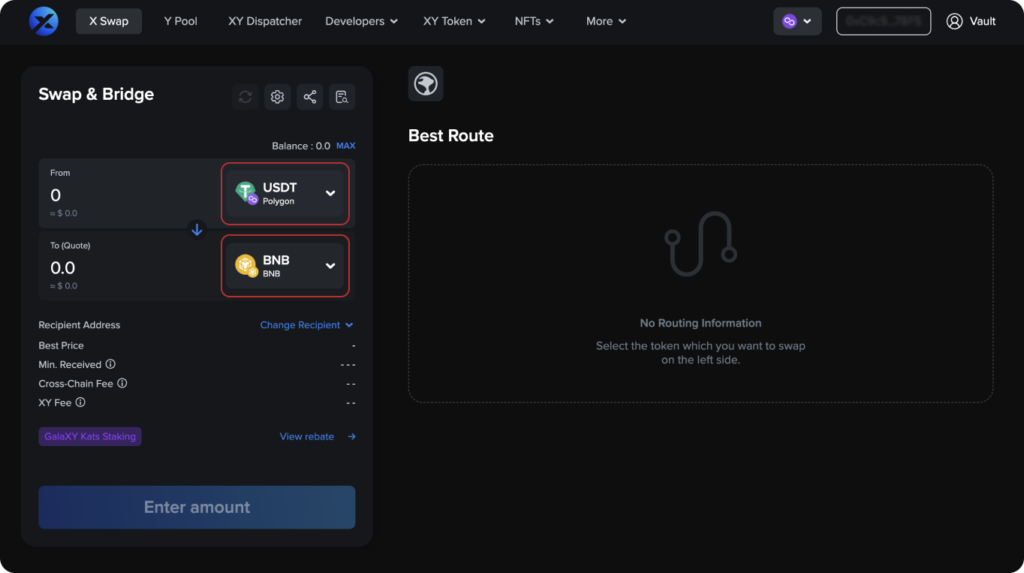Image resolution: width=1024 pixels, height=573 pixels.
Task: Expand Change Recipient option
Action: point(306,325)
